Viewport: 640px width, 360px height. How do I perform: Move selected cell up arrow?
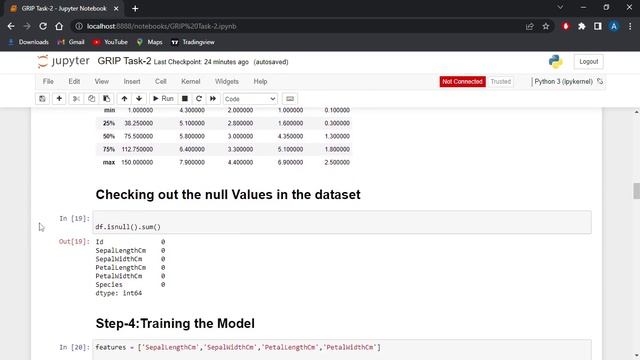coord(124,99)
